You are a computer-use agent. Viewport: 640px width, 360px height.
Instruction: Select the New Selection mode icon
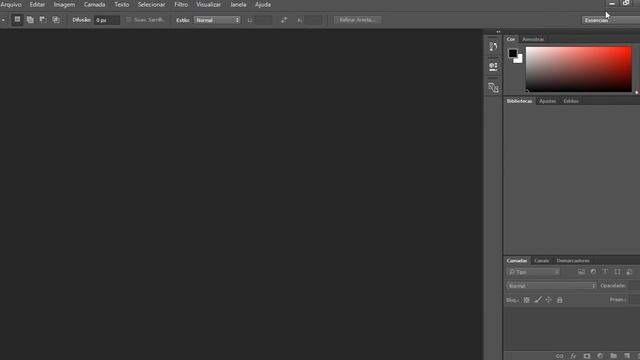[17, 20]
